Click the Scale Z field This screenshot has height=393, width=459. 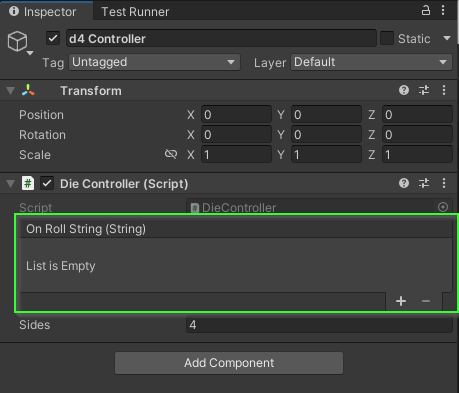coord(417,155)
